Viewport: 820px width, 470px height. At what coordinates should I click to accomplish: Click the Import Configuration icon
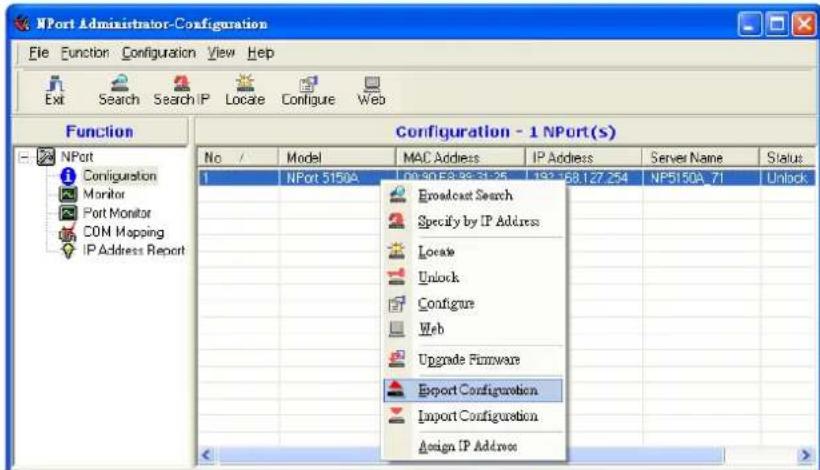[396, 416]
